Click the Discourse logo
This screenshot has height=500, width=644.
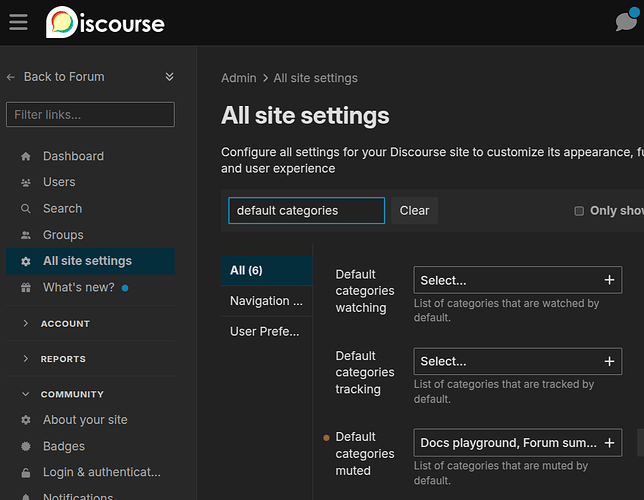(x=105, y=22)
